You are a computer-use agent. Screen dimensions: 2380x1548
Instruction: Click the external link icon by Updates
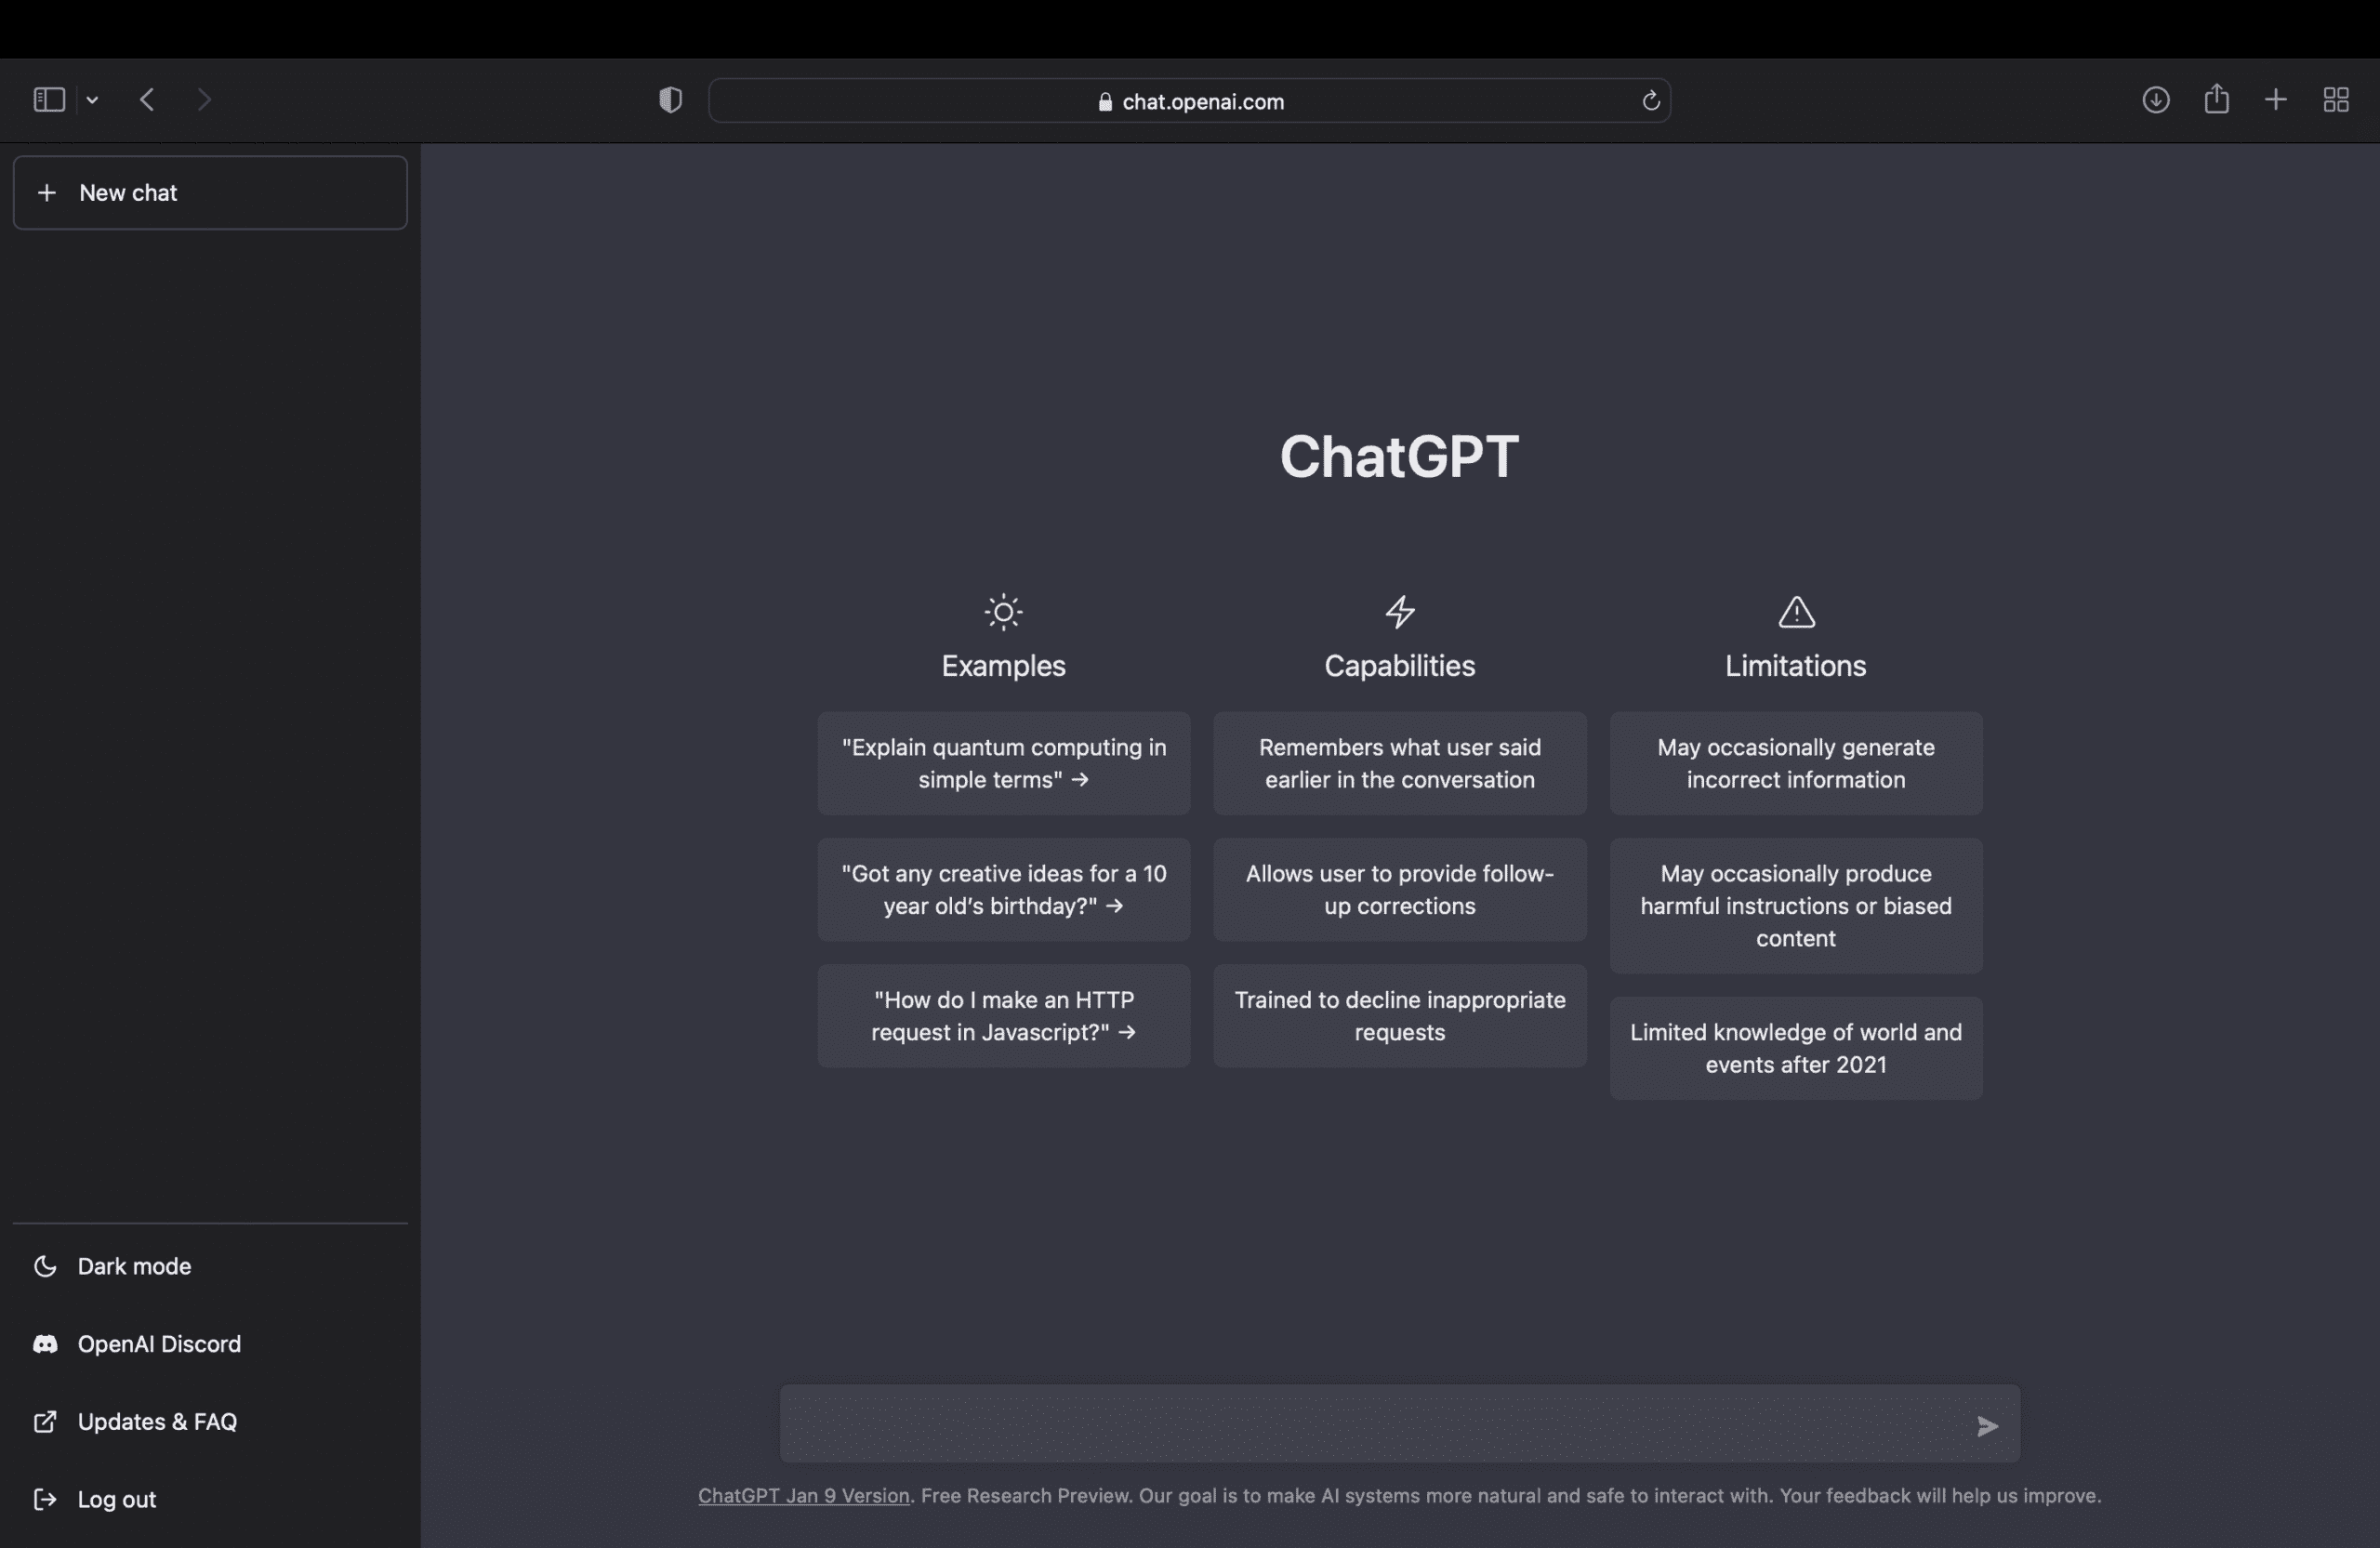[x=45, y=1422]
